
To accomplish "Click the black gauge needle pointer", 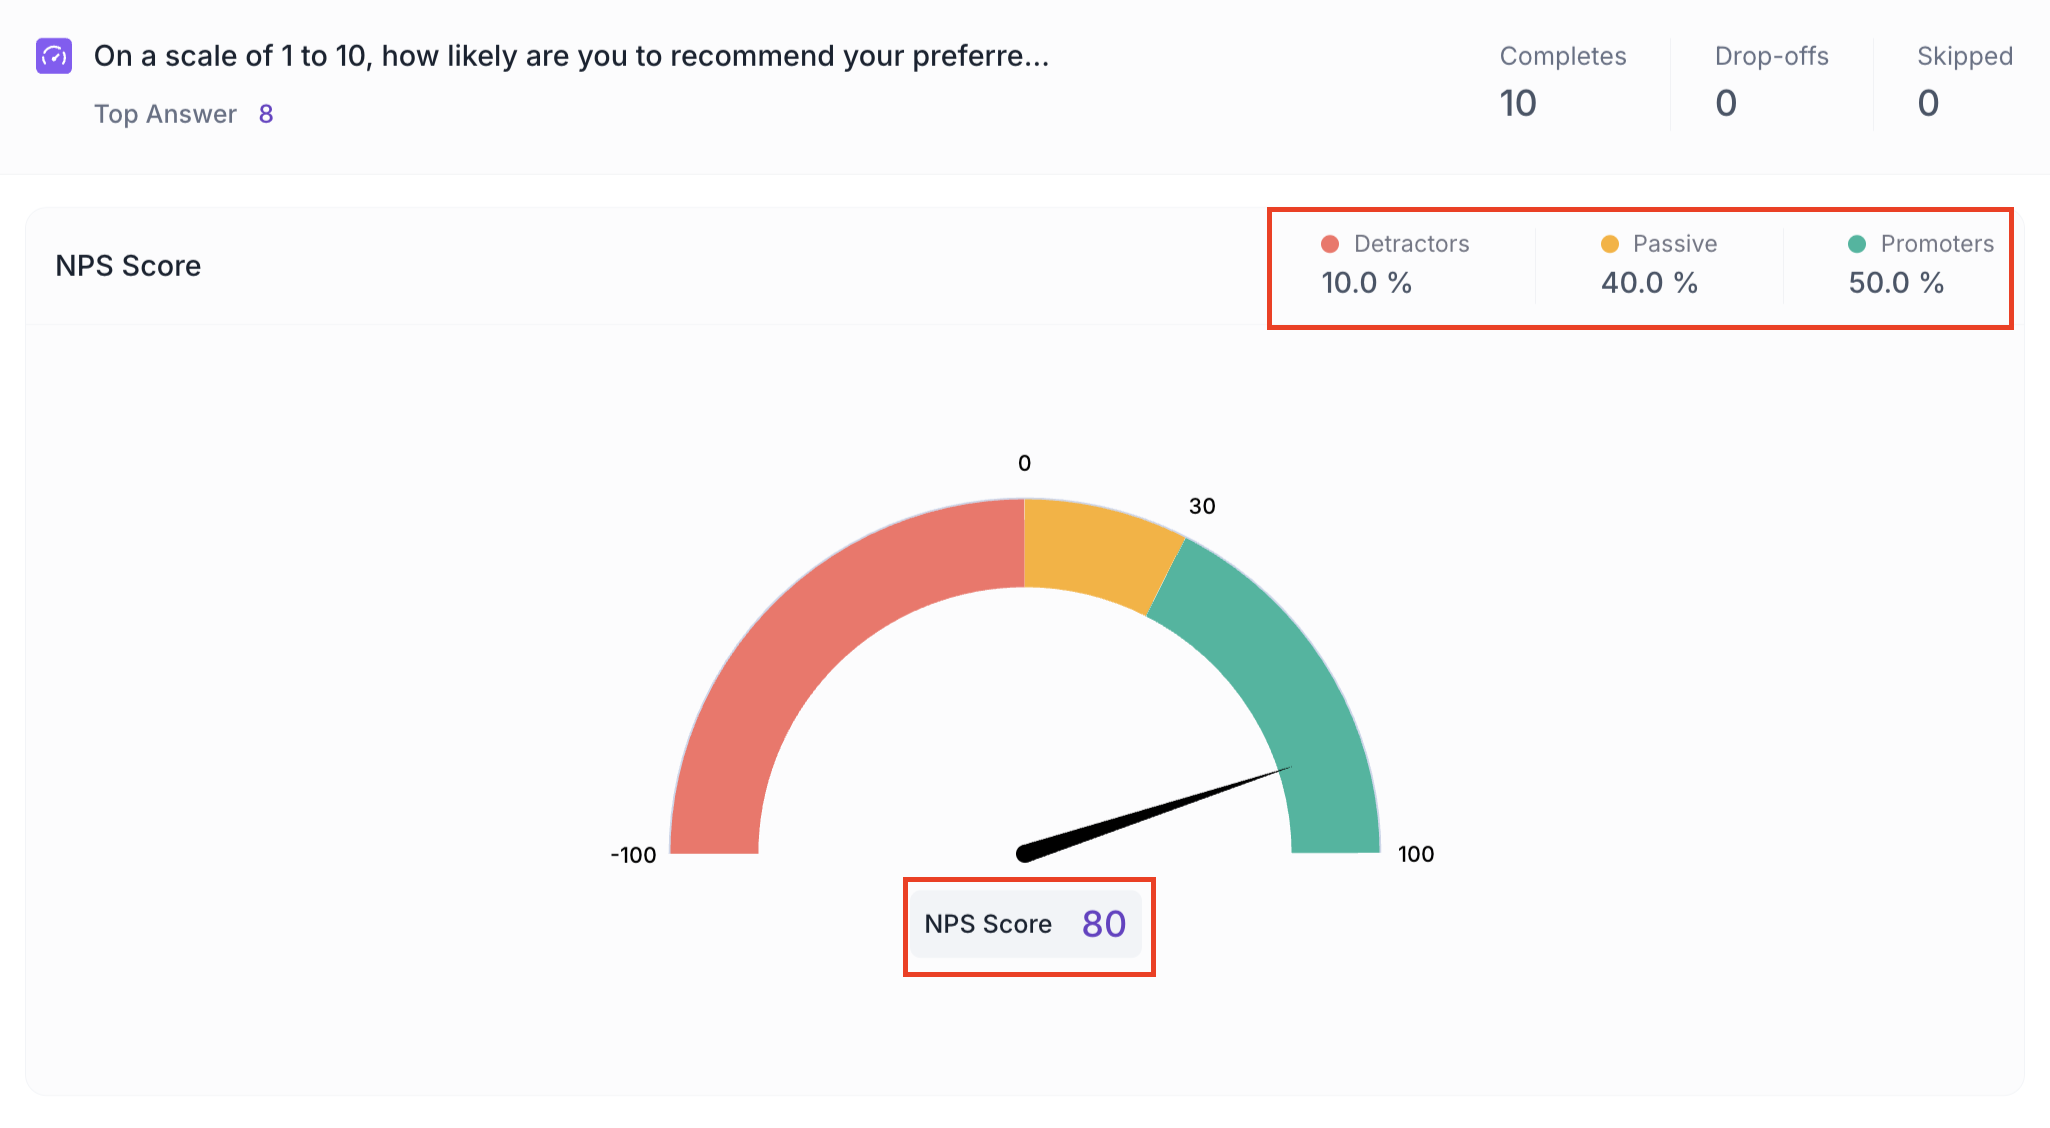I will pos(1150,811).
